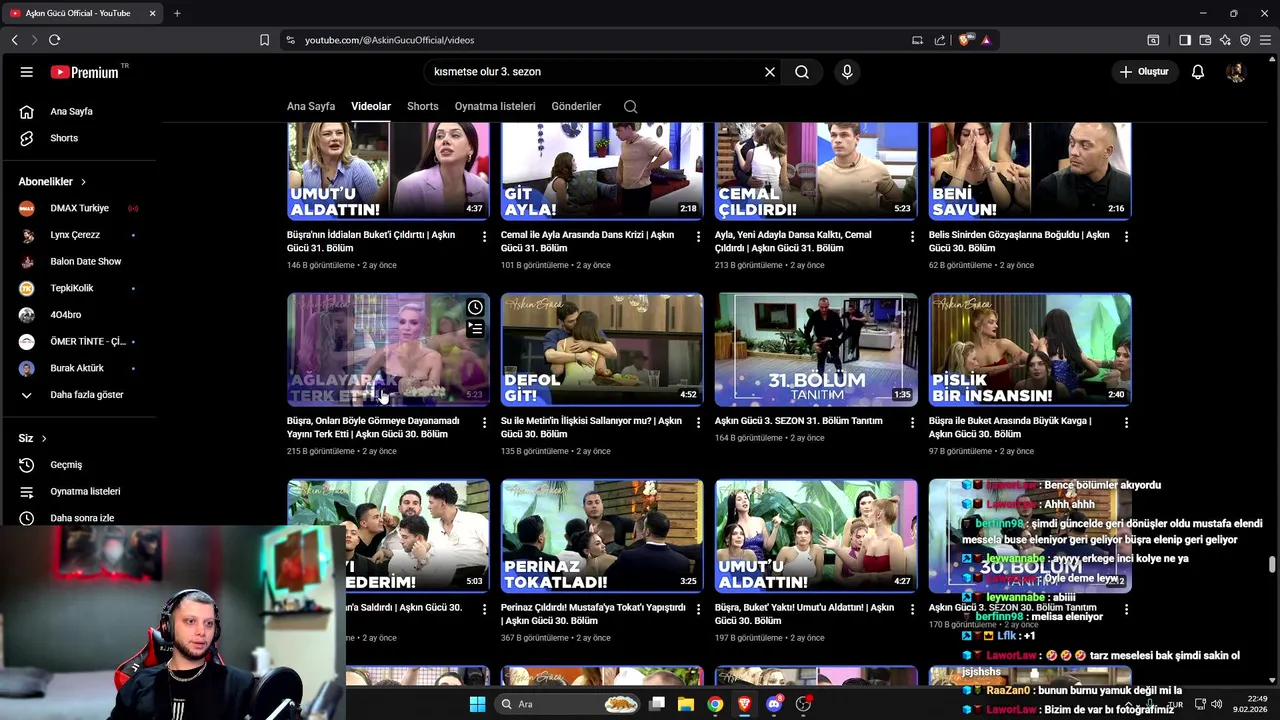This screenshot has height=720, width=1280.
Task: Open Discord from the taskbar
Action: tap(774, 704)
